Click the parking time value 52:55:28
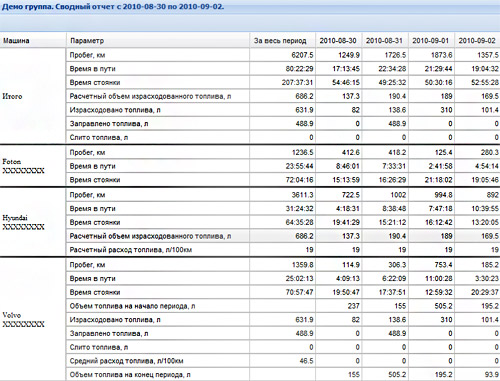 485,83
